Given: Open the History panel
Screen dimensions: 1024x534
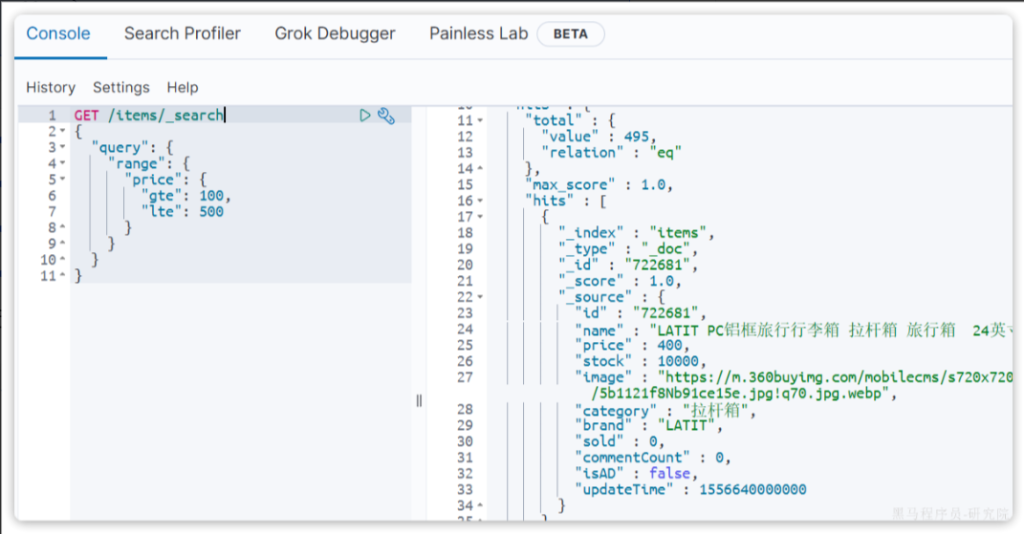Looking at the screenshot, I should 50,87.
